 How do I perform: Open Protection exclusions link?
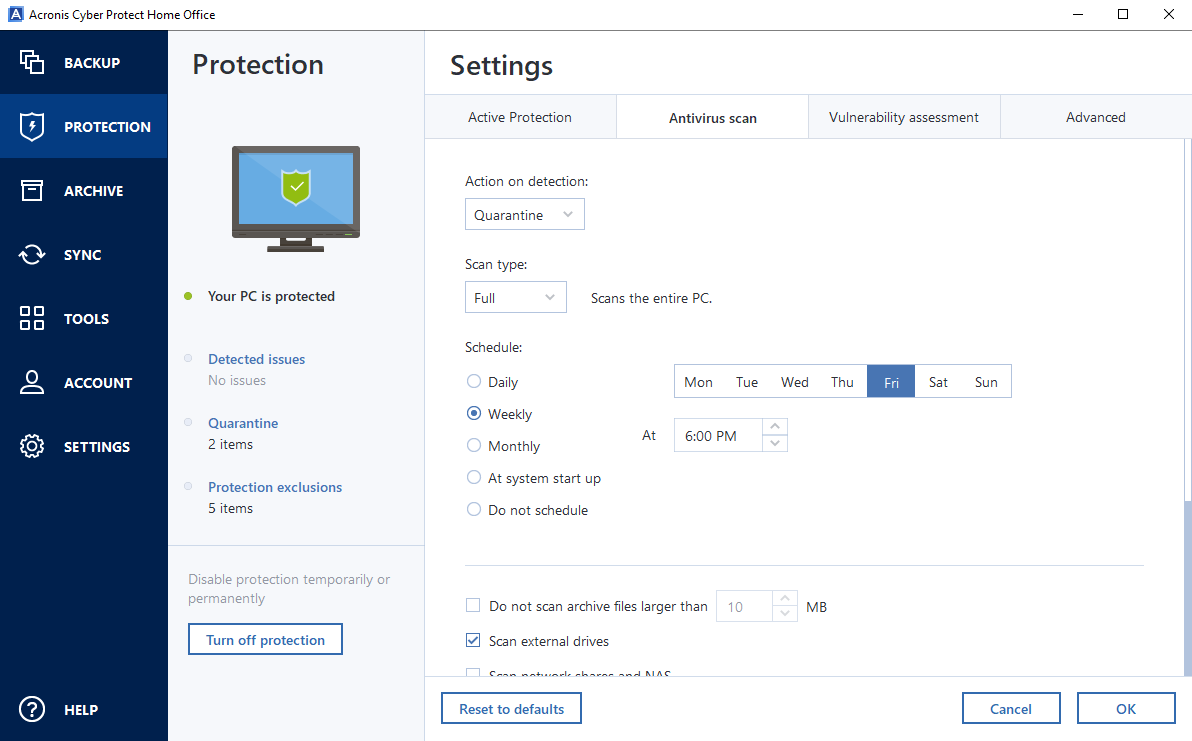tap(275, 486)
